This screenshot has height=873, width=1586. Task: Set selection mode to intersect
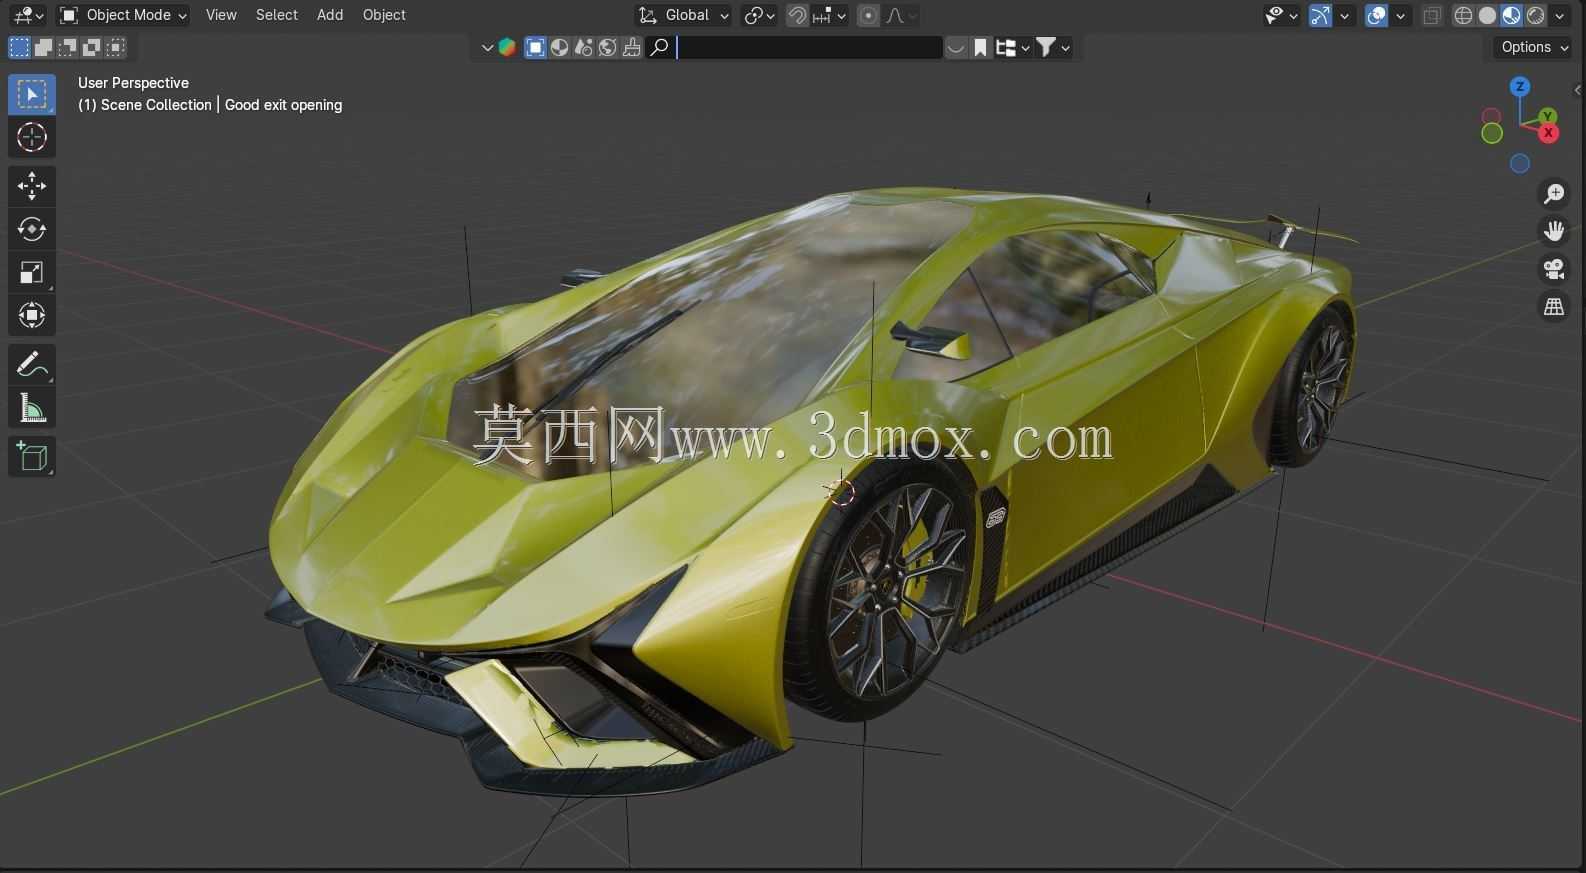pos(116,47)
